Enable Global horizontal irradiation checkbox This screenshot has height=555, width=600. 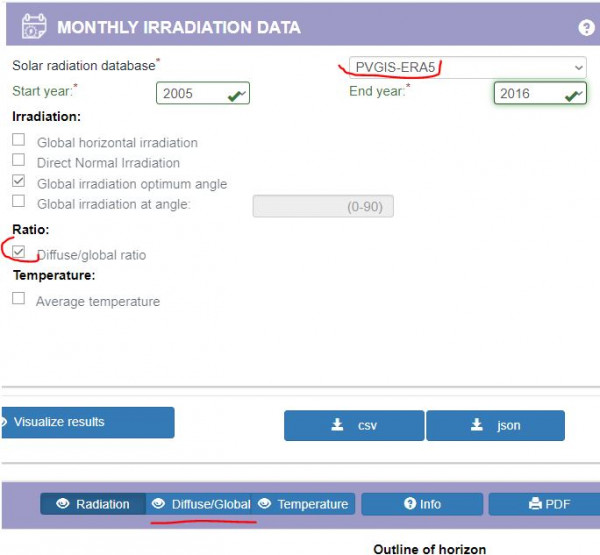[x=18, y=140]
